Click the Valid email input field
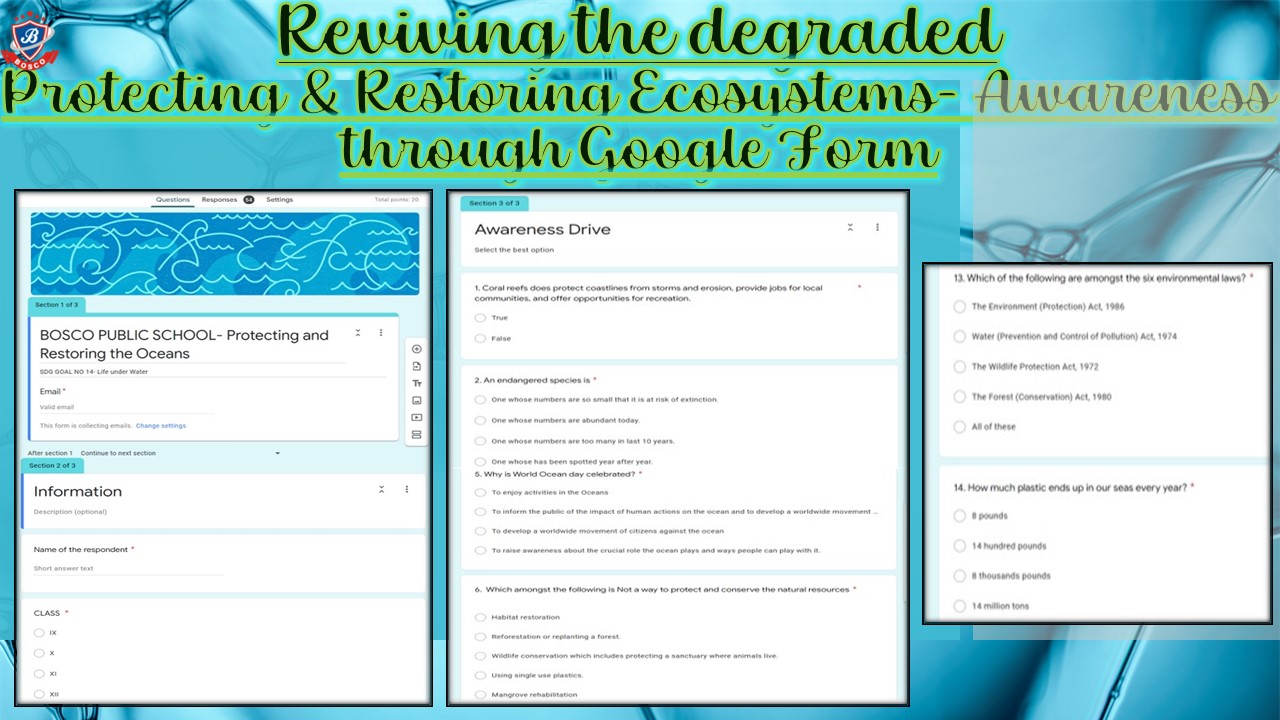The width and height of the screenshot is (1280, 720). coord(125,408)
